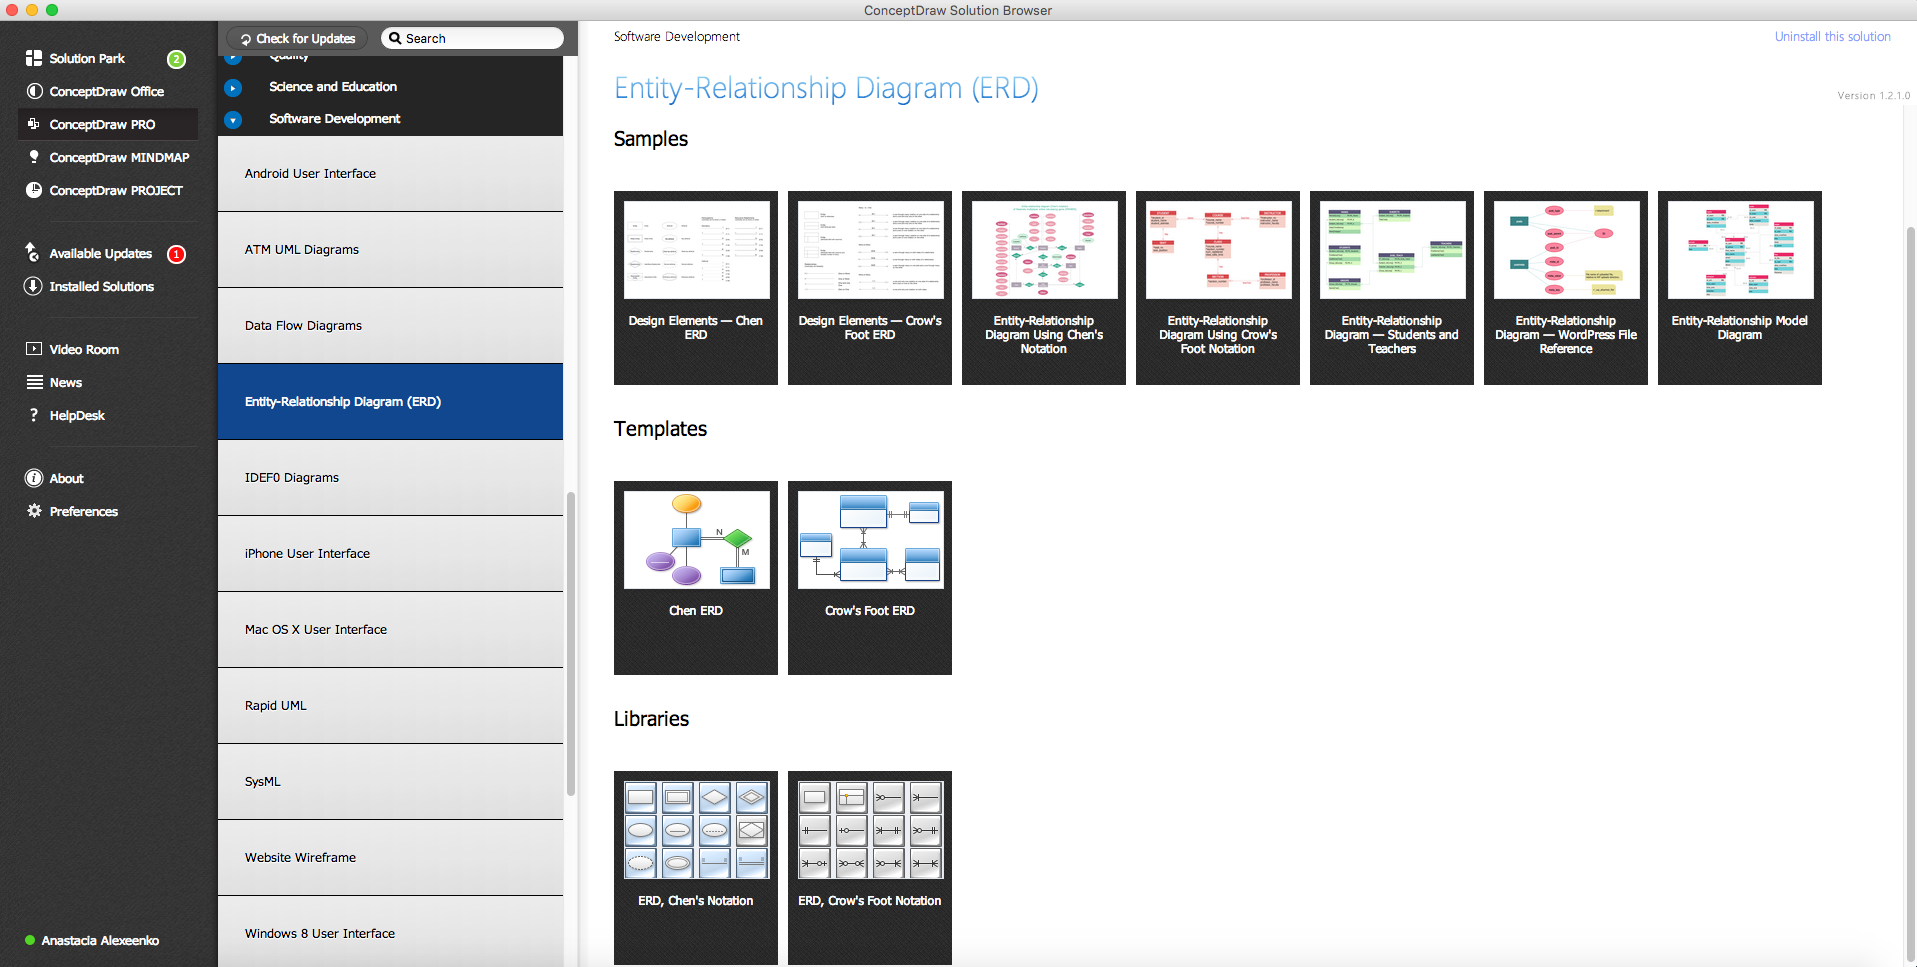The width and height of the screenshot is (1917, 967).
Task: Click the main content scrollbar
Action: coord(1910,595)
